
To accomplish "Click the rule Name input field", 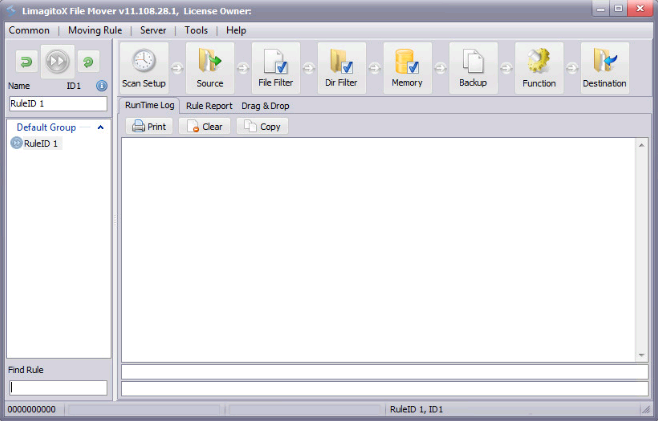I will coord(58,104).
